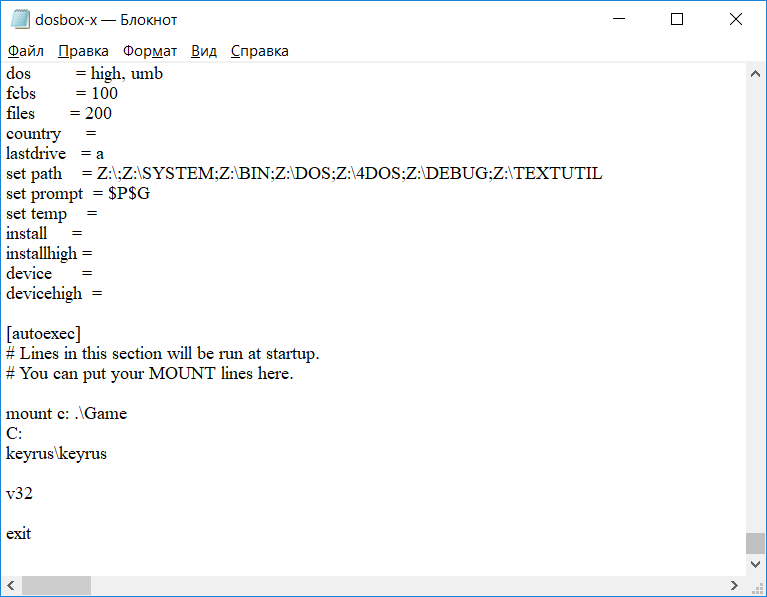Screen dimensions: 767x597
Task: Click the comment 'You can put your MOUNT lines here'
Action: 150,374
